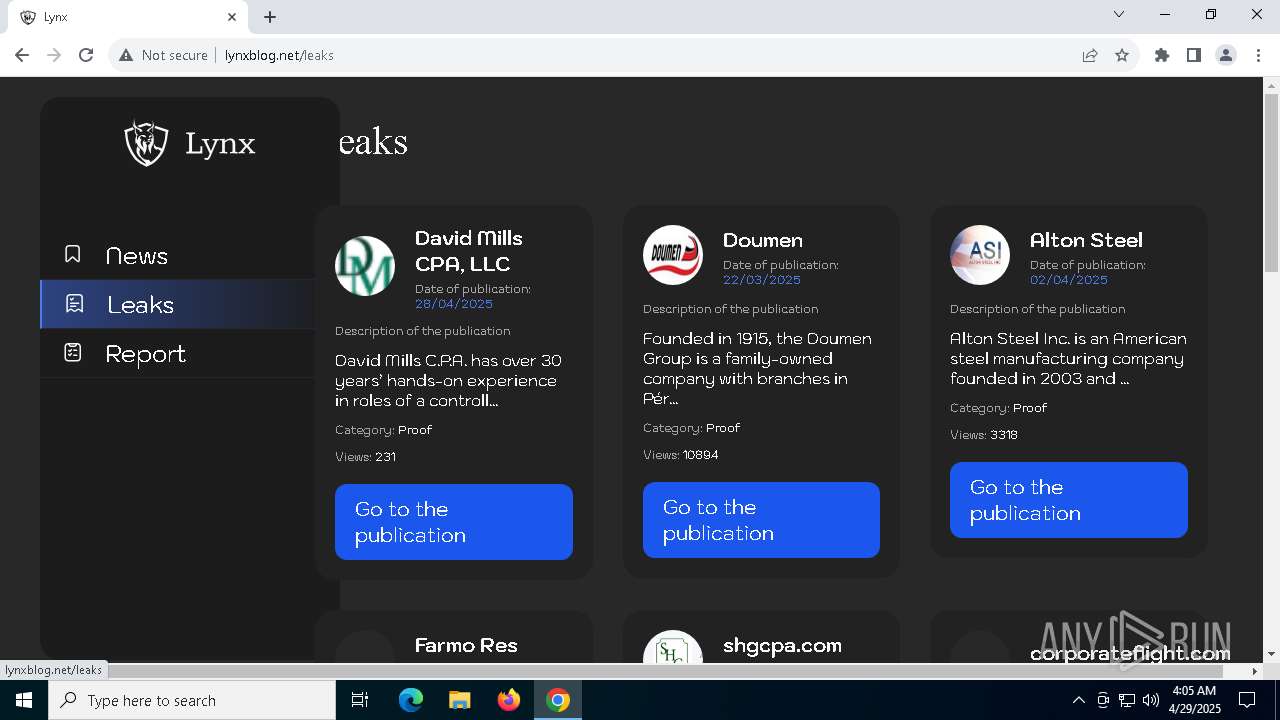Click the views count 10894
Screen dimensions: 1280x720
tap(700, 454)
